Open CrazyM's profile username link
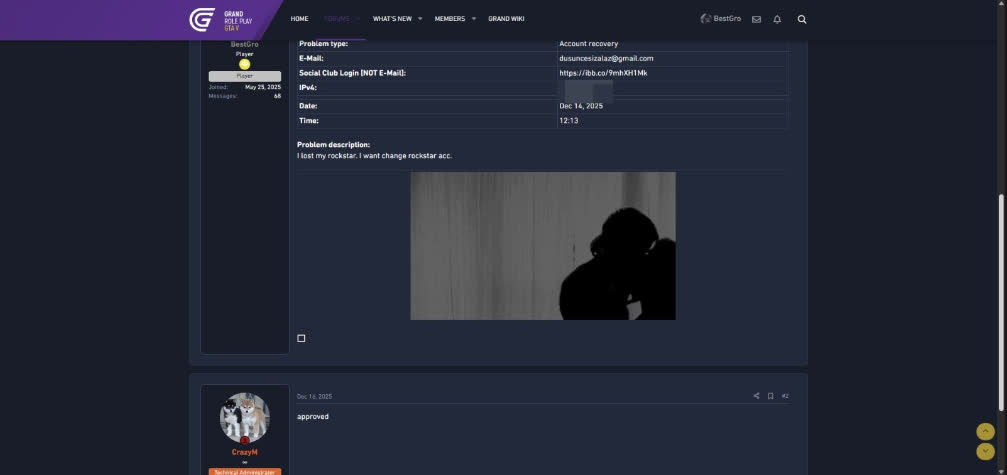 coord(245,452)
